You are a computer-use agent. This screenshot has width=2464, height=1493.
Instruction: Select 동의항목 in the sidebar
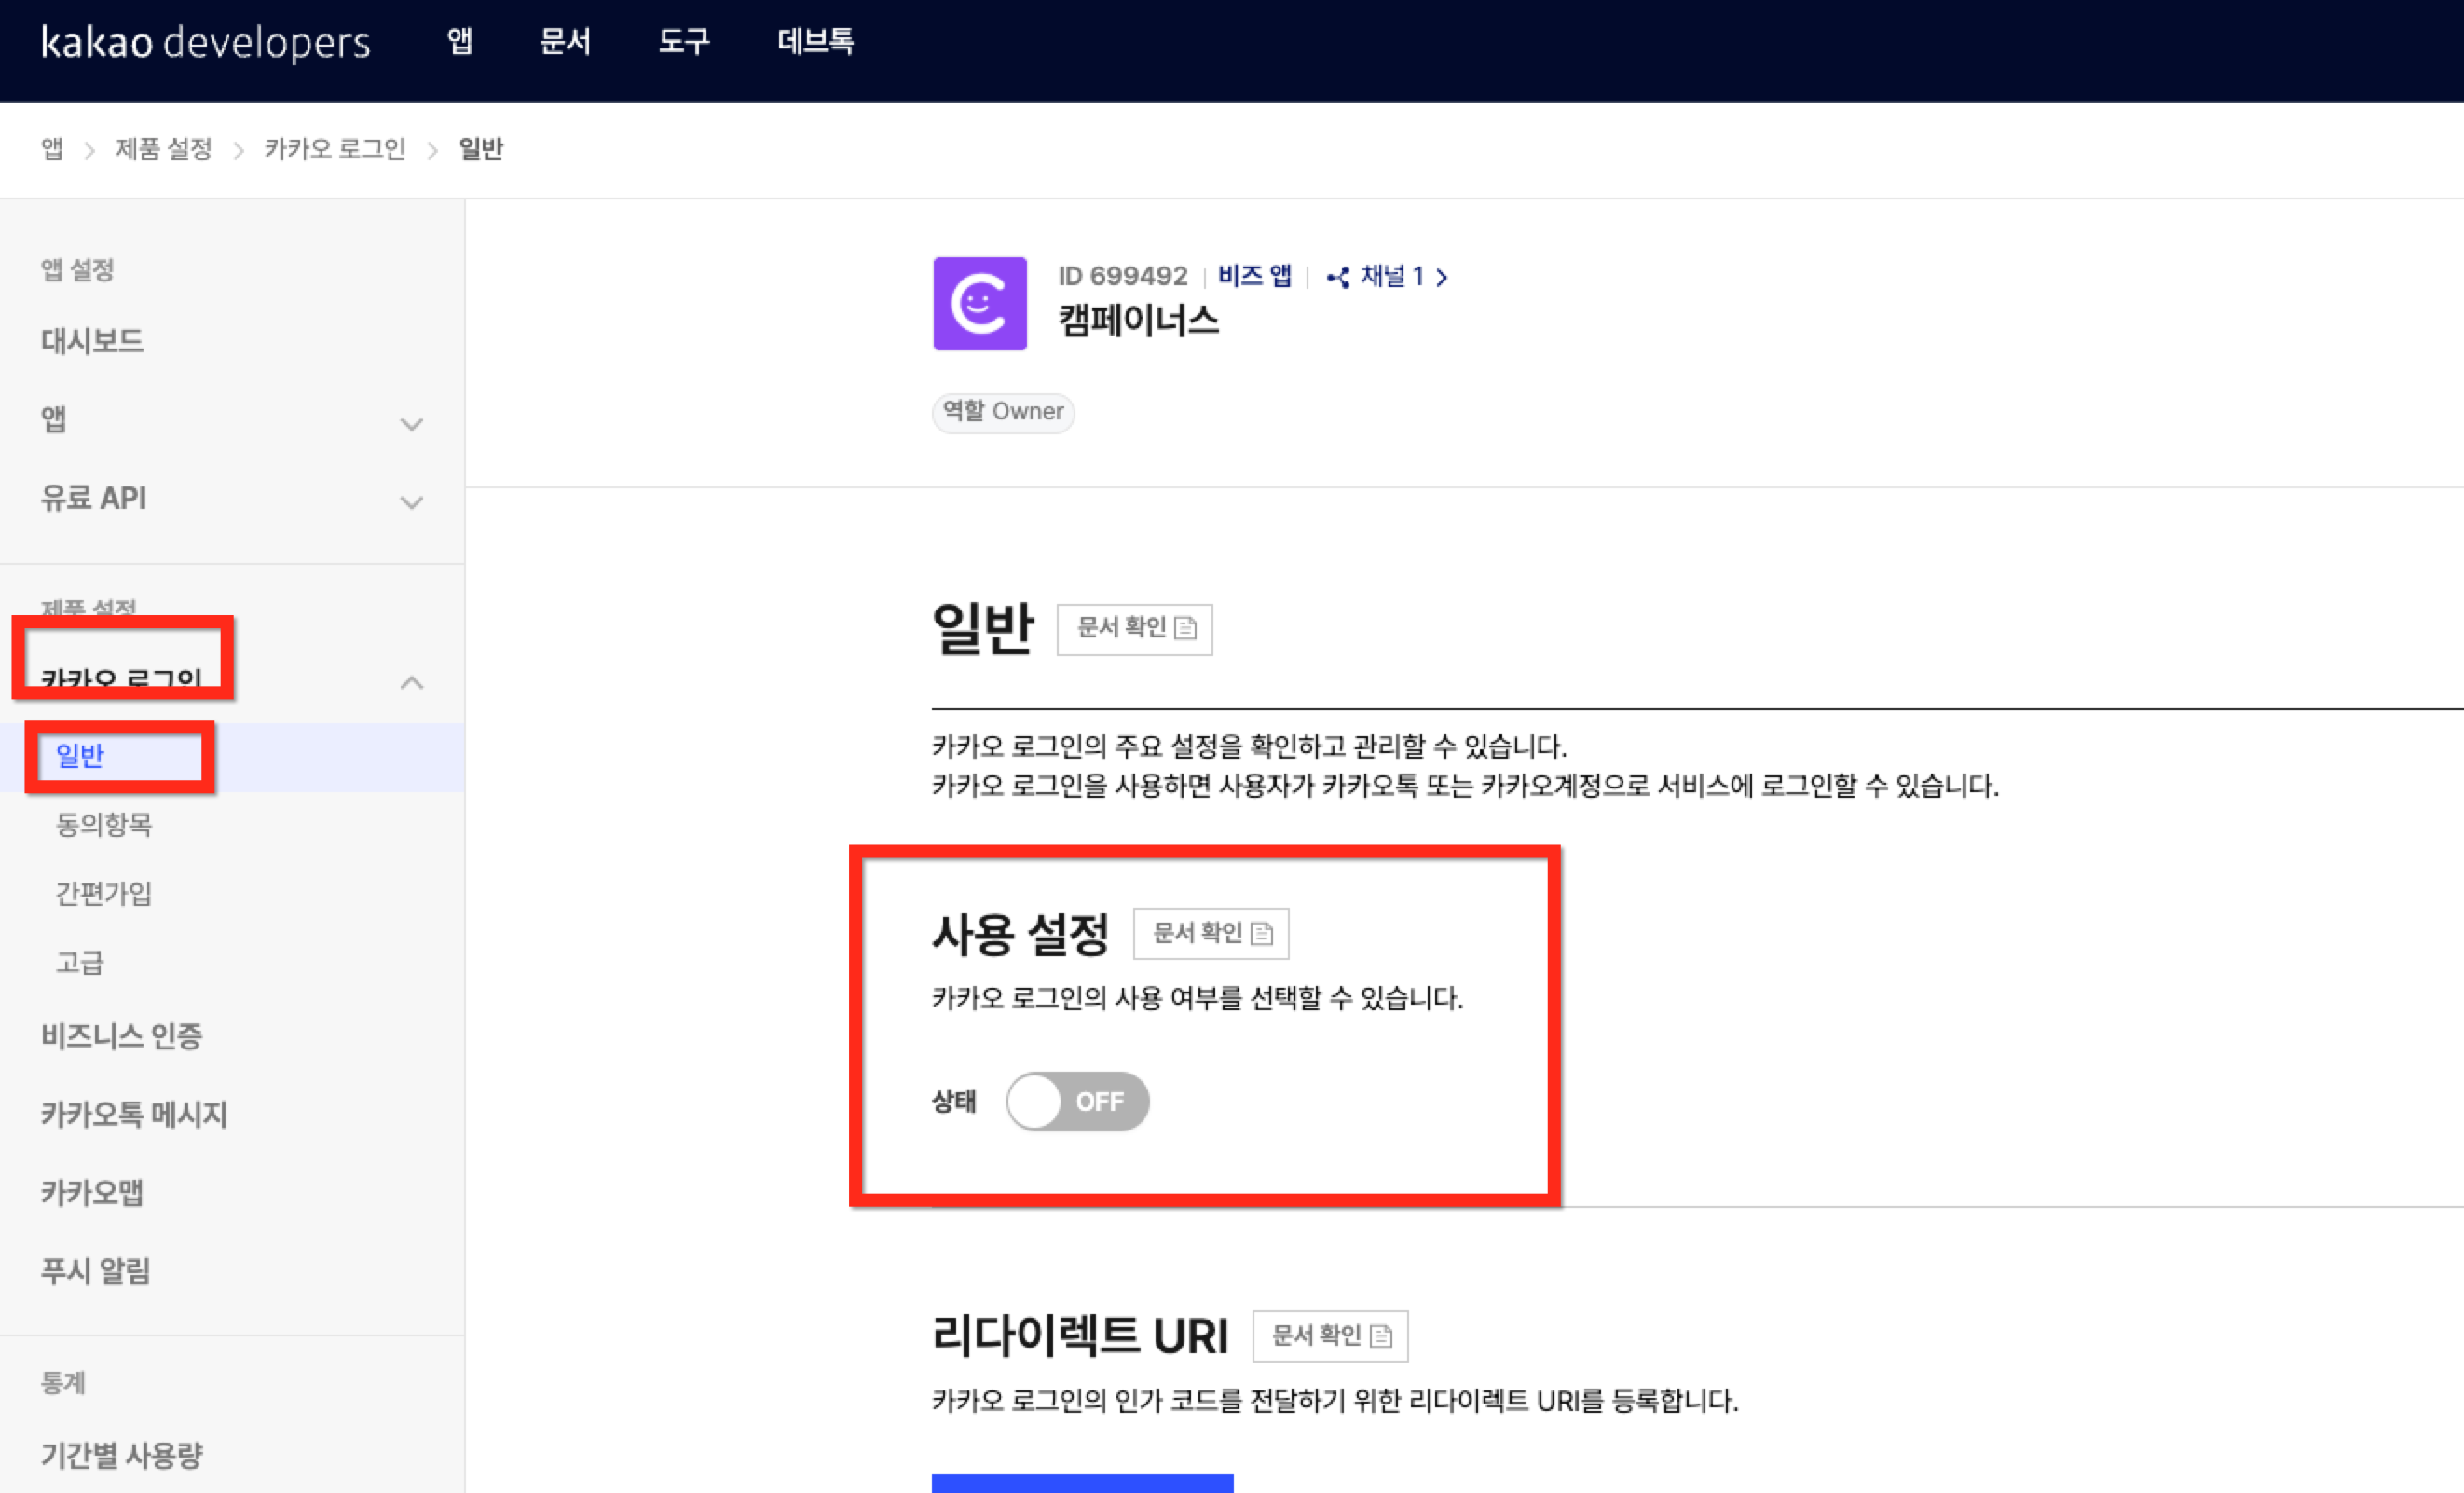tap(104, 824)
